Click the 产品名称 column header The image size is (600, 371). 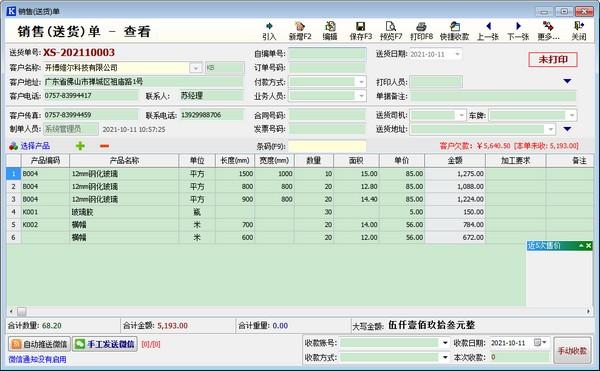tap(124, 161)
